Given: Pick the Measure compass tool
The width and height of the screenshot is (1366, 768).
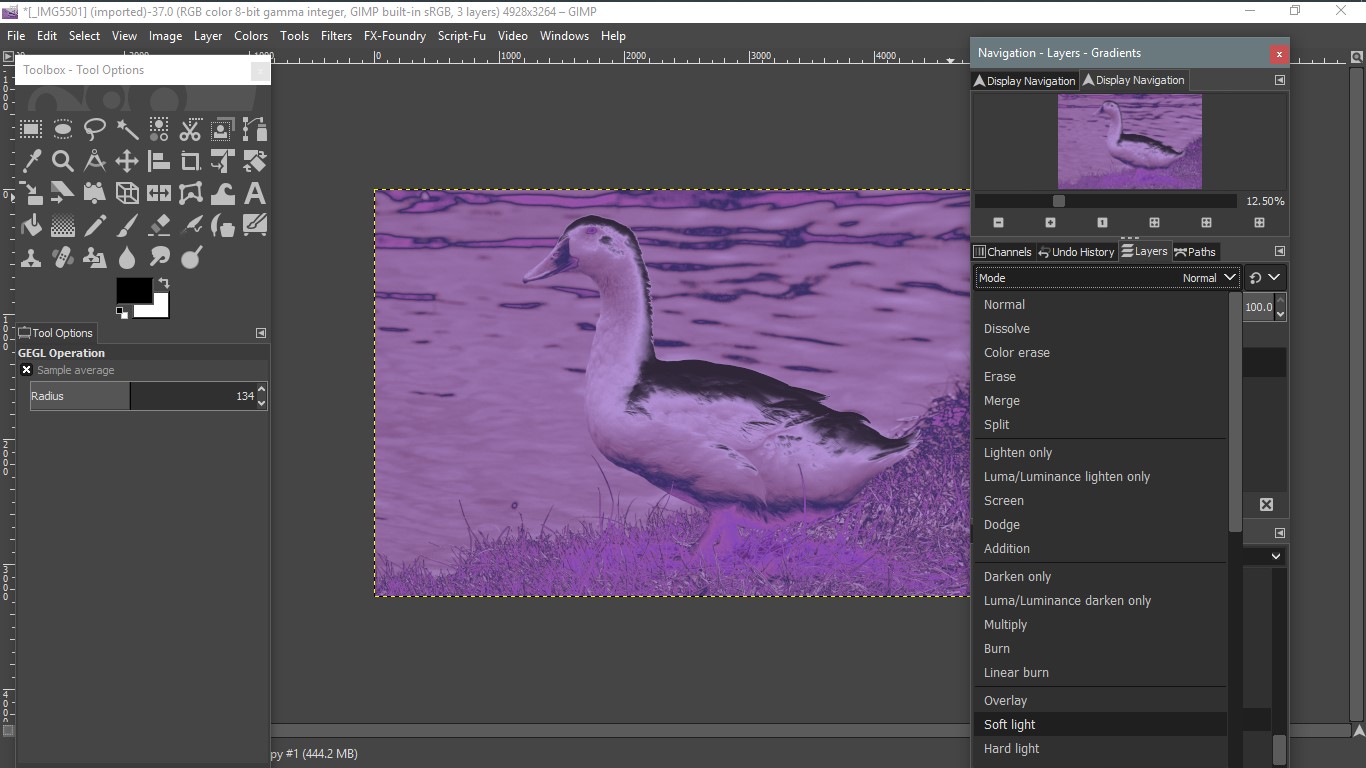Looking at the screenshot, I should pos(95,161).
